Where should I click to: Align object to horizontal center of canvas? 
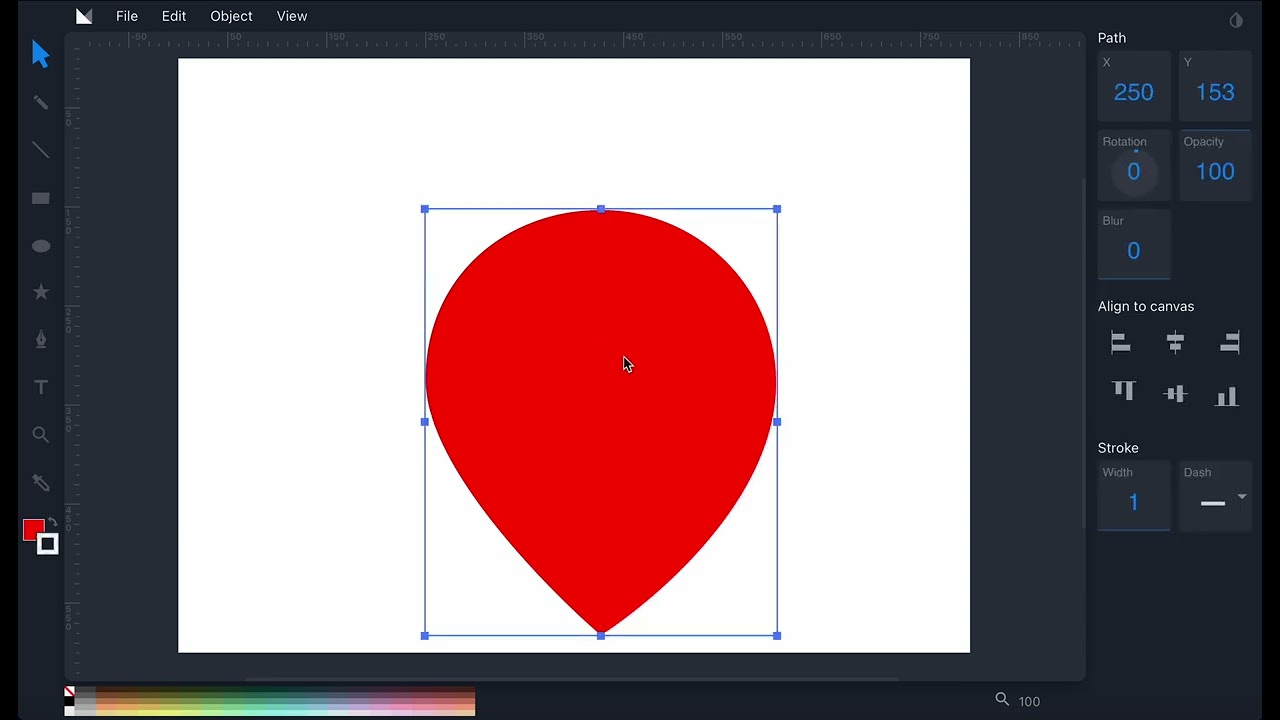click(x=1175, y=343)
